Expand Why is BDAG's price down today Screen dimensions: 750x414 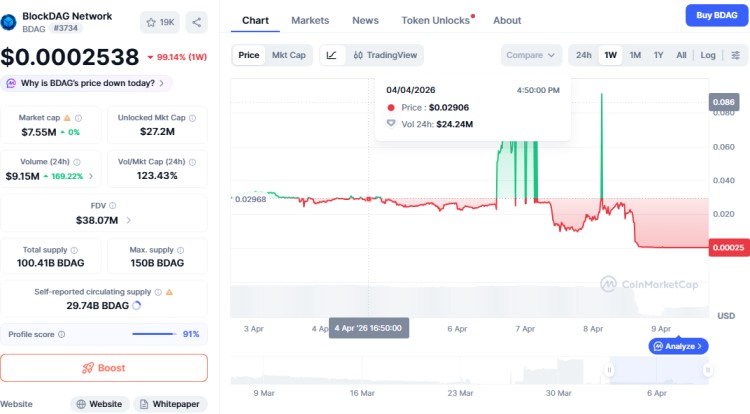pos(87,83)
